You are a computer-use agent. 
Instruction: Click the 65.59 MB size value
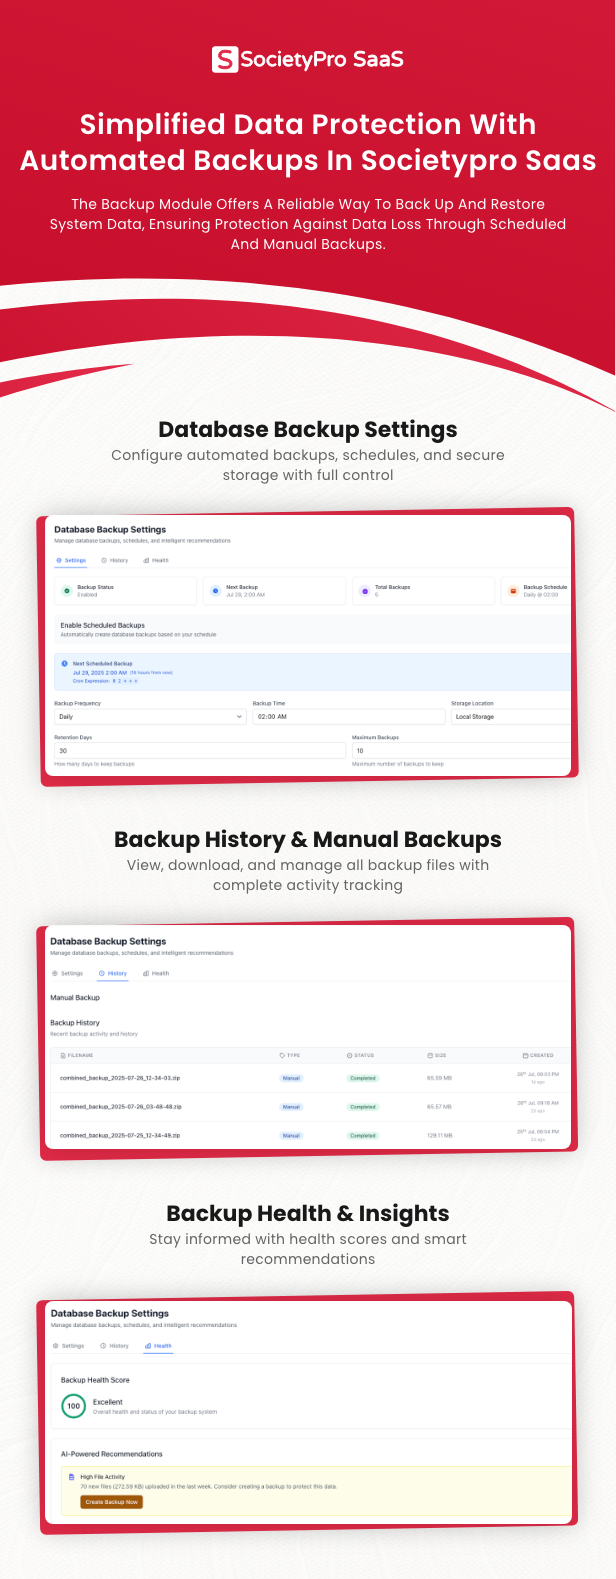pyautogui.click(x=439, y=1078)
